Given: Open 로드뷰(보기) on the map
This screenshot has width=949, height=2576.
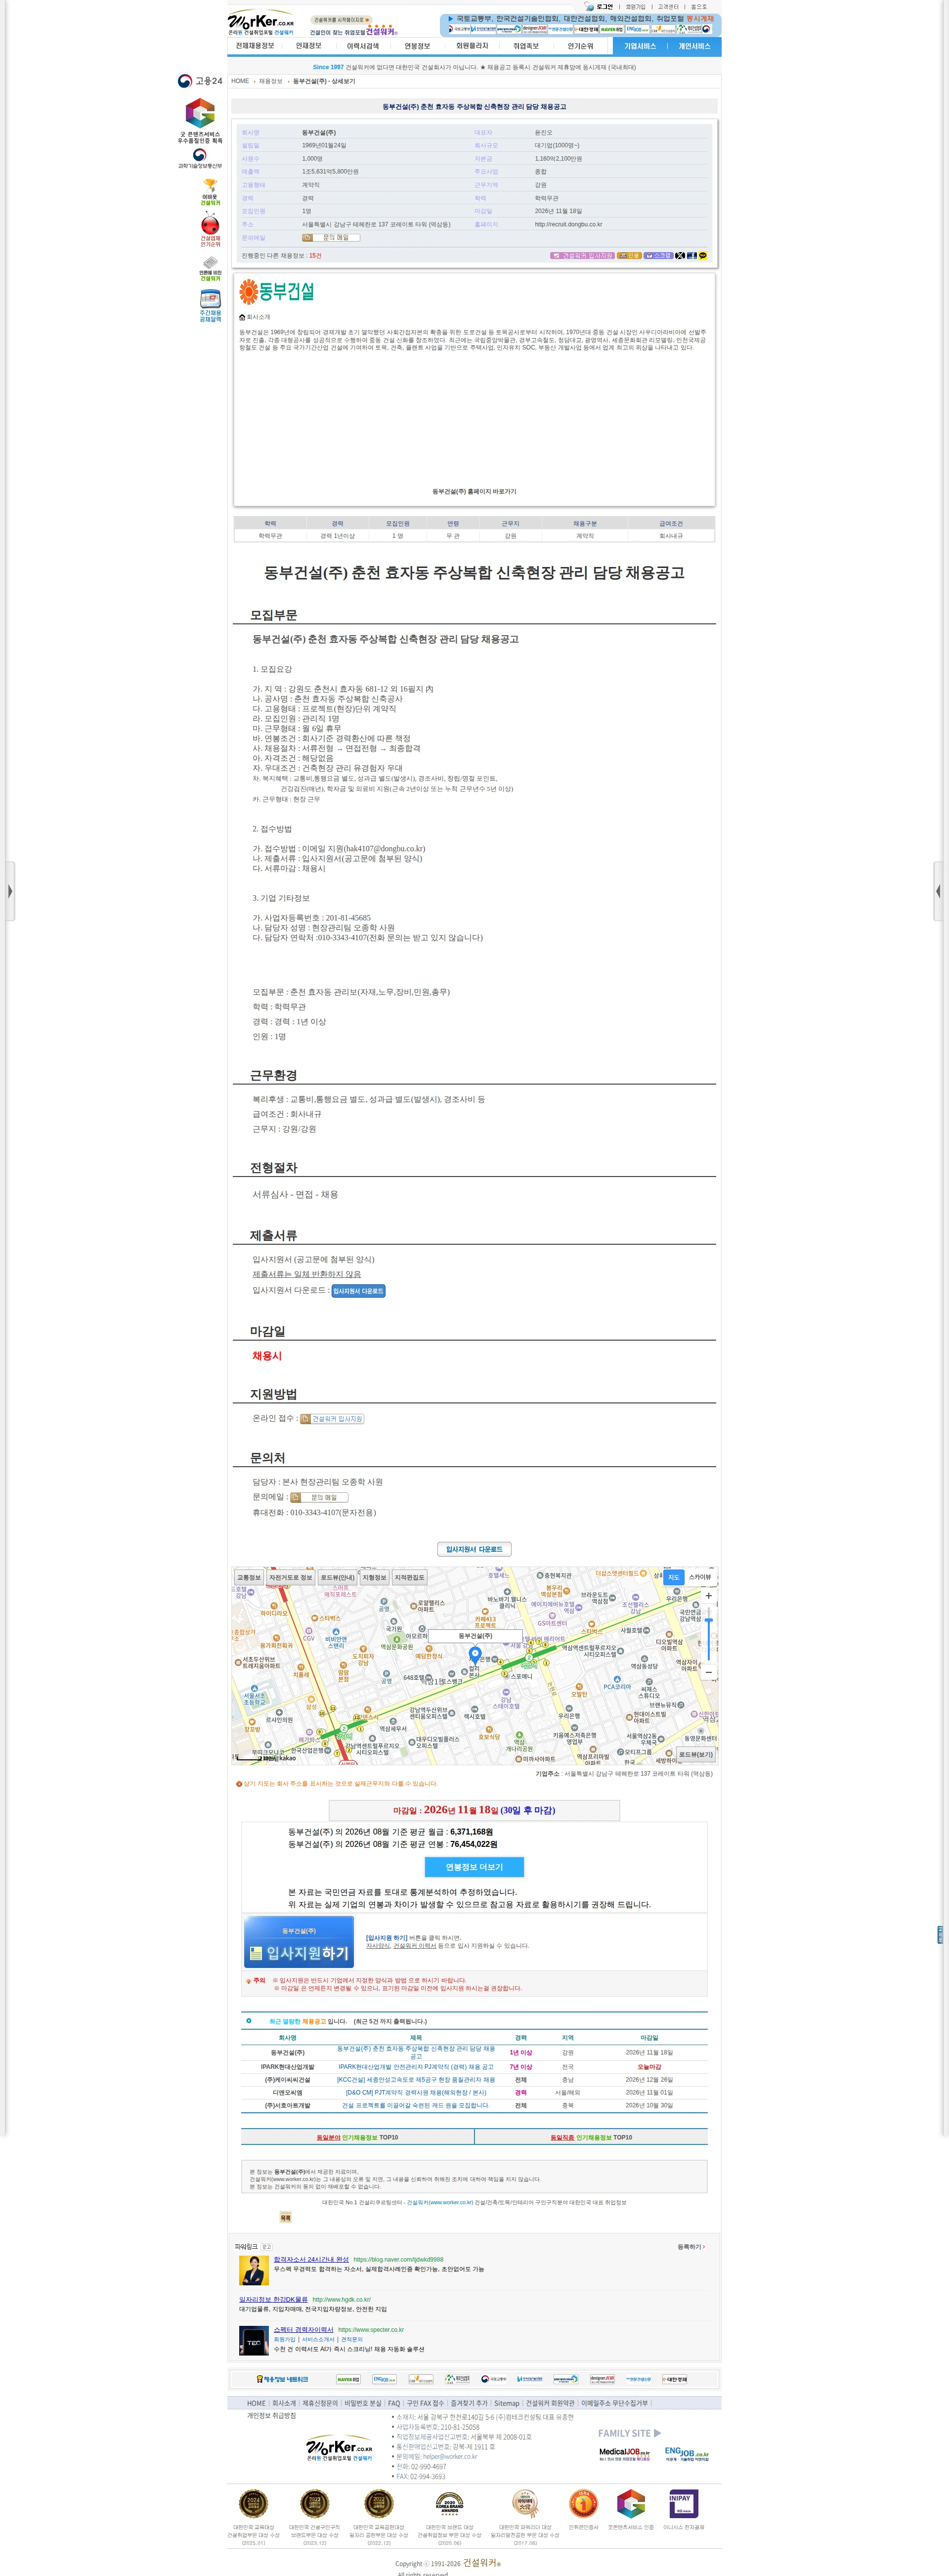Looking at the screenshot, I should [696, 1754].
